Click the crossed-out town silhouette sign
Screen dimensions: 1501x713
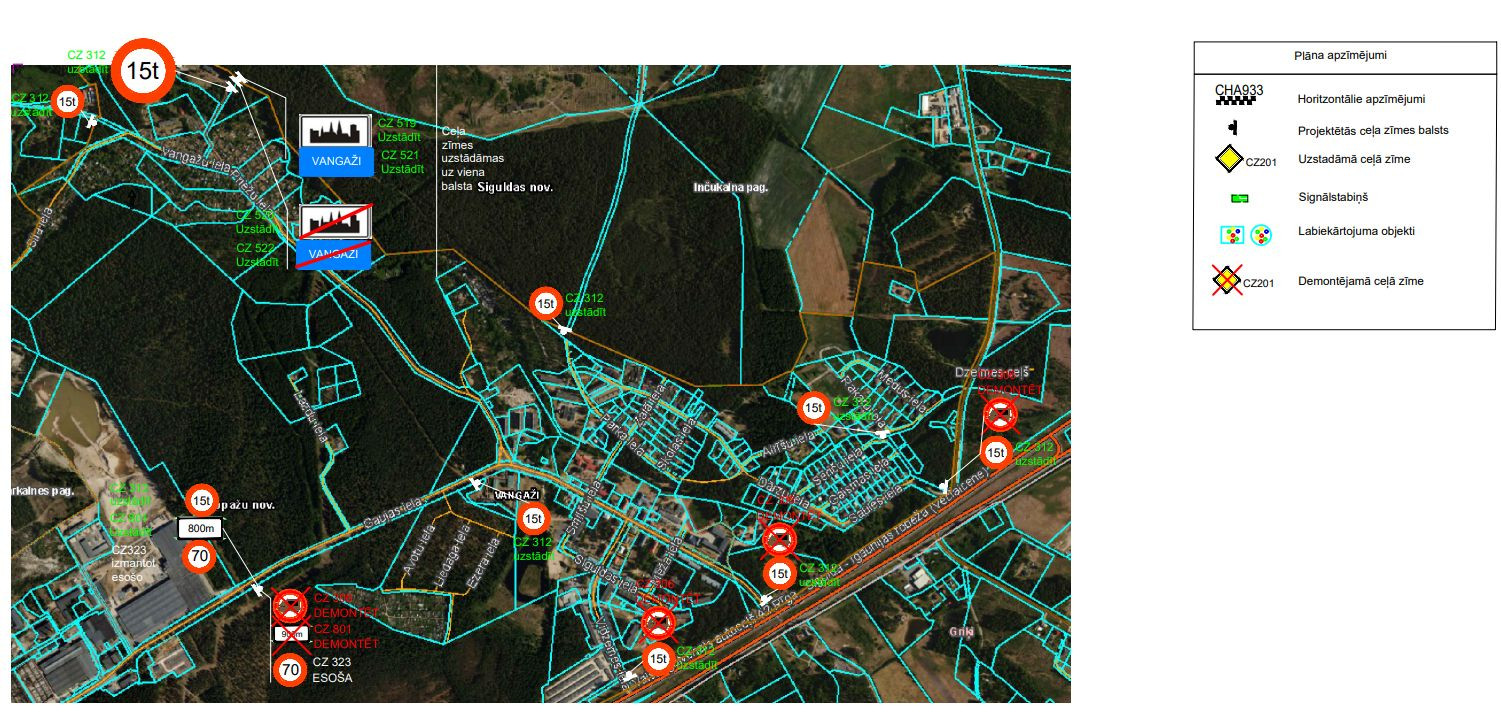335,222
